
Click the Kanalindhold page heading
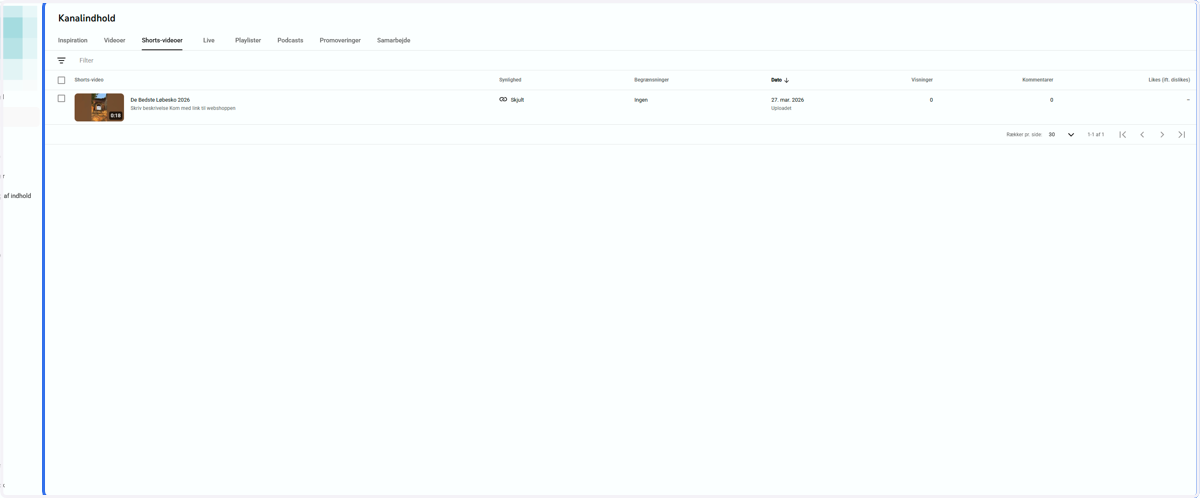click(x=87, y=18)
